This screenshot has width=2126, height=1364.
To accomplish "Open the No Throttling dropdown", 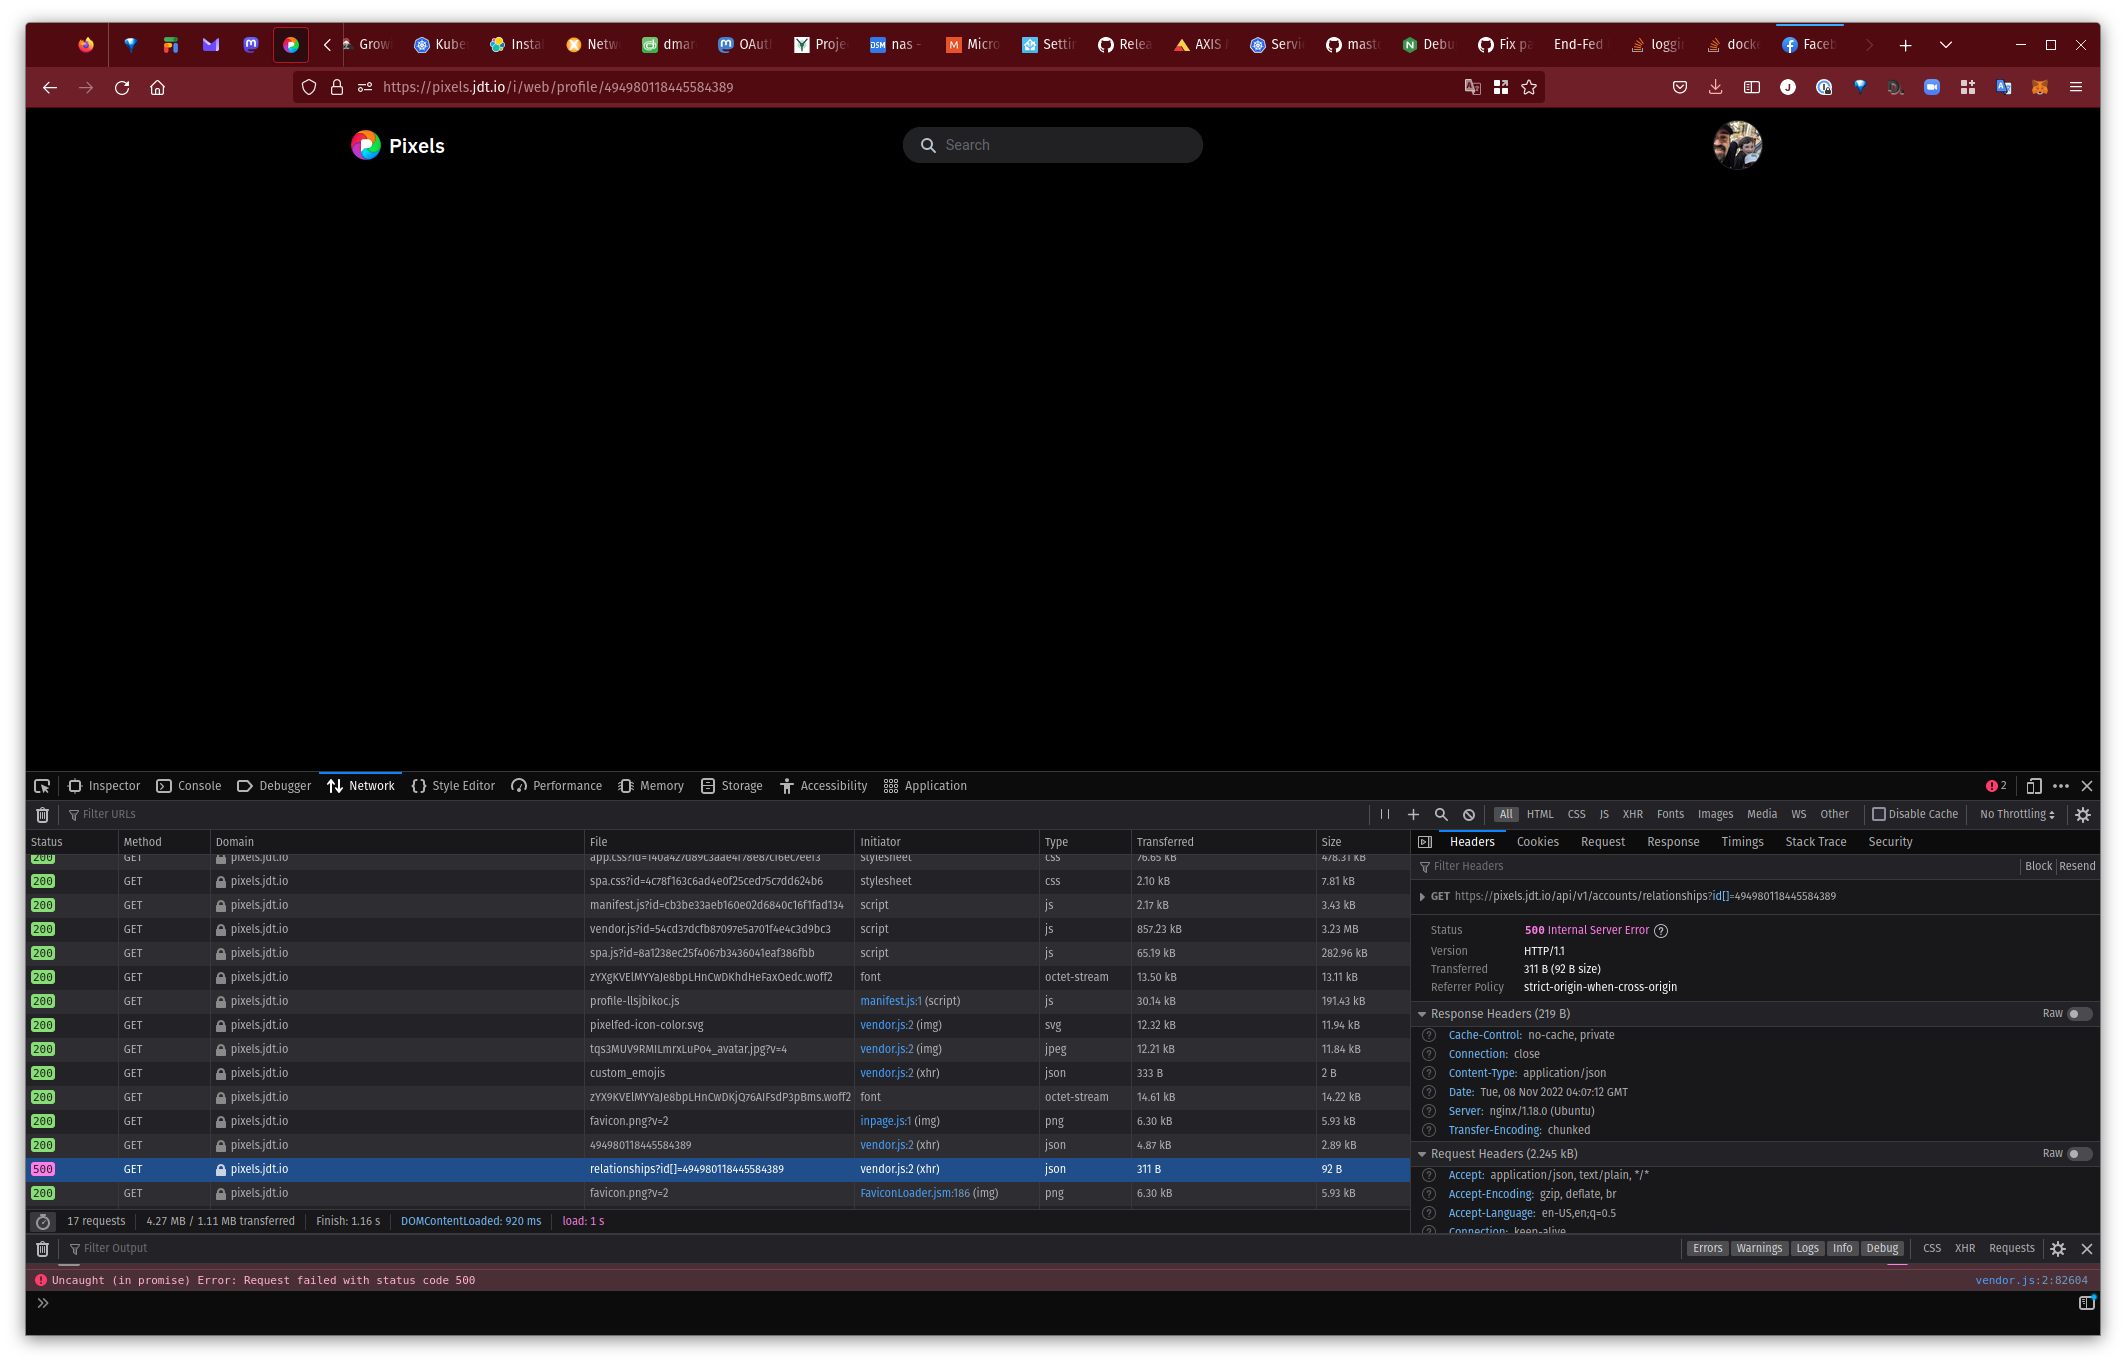I will pos(2017,814).
